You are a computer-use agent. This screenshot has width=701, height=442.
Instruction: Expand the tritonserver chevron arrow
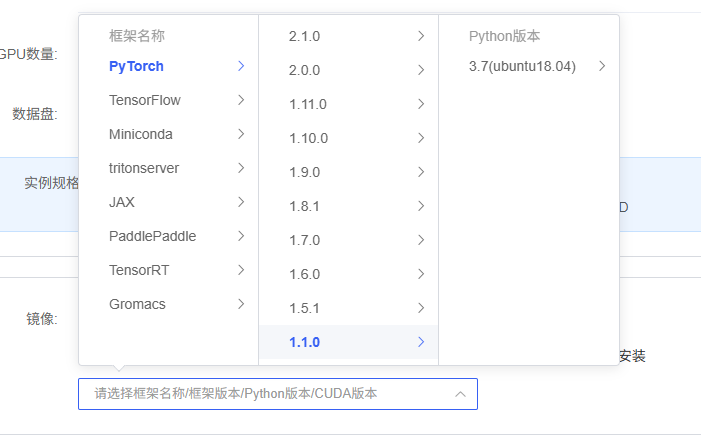point(241,168)
